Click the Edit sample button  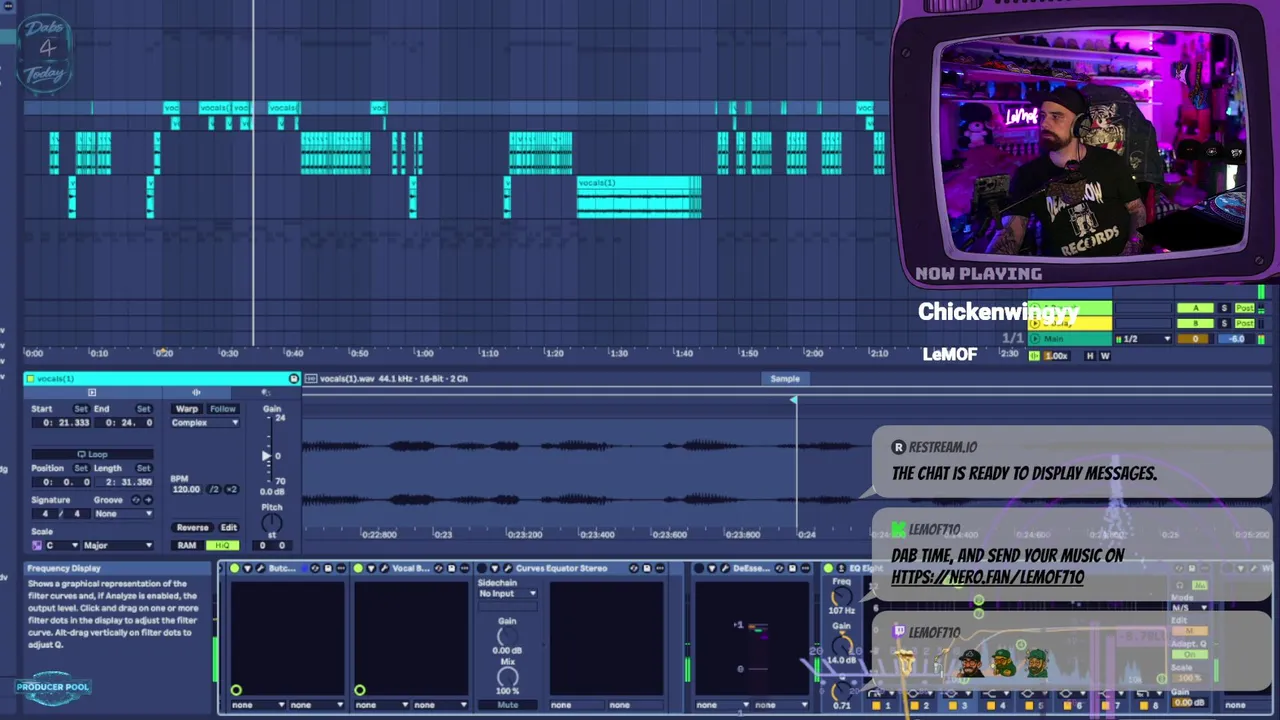229,528
